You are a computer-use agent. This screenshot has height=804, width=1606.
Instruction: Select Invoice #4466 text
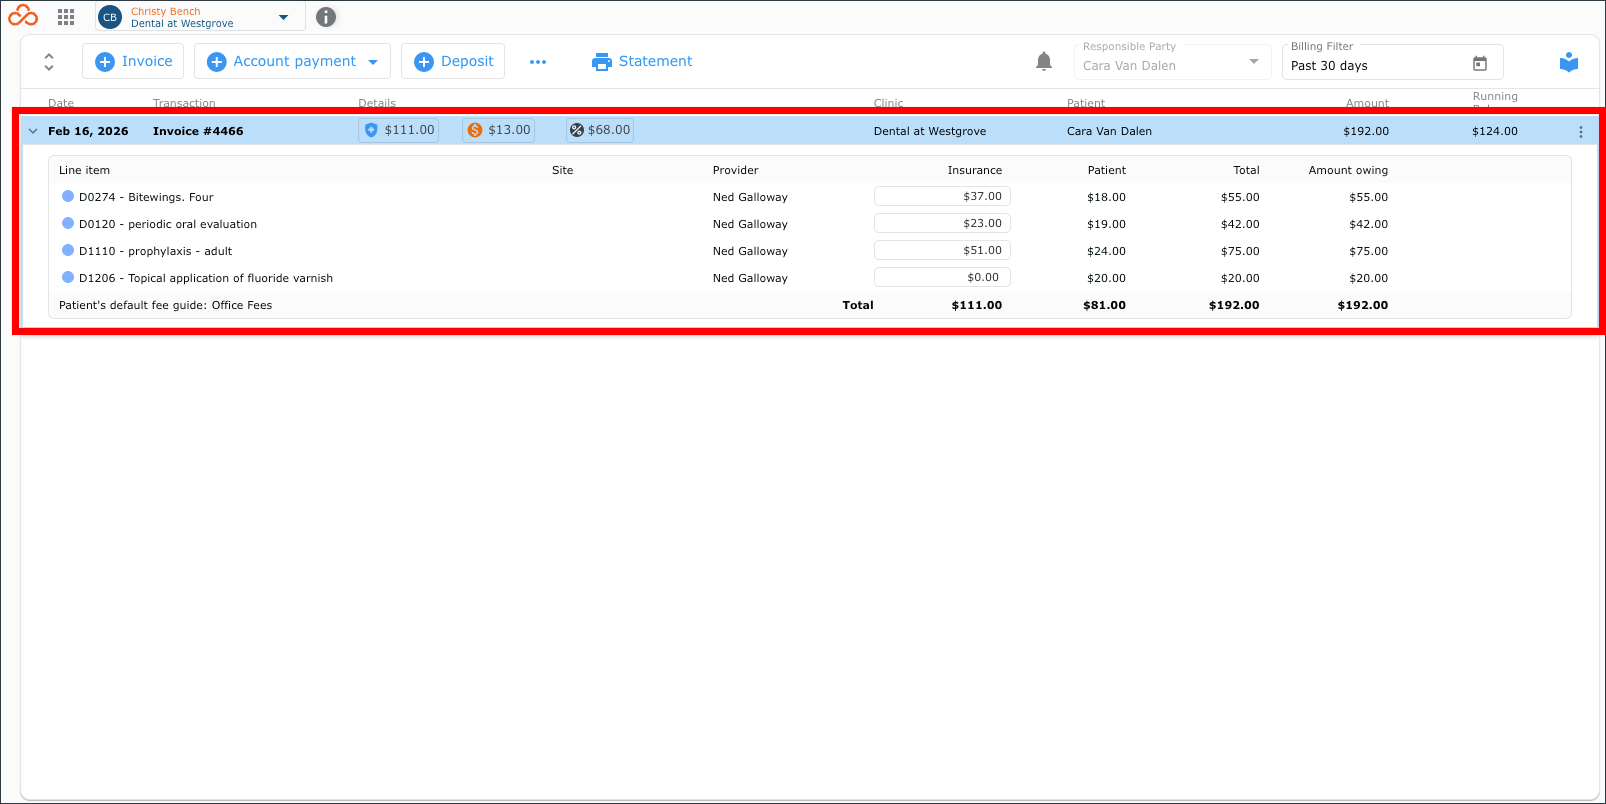point(198,131)
